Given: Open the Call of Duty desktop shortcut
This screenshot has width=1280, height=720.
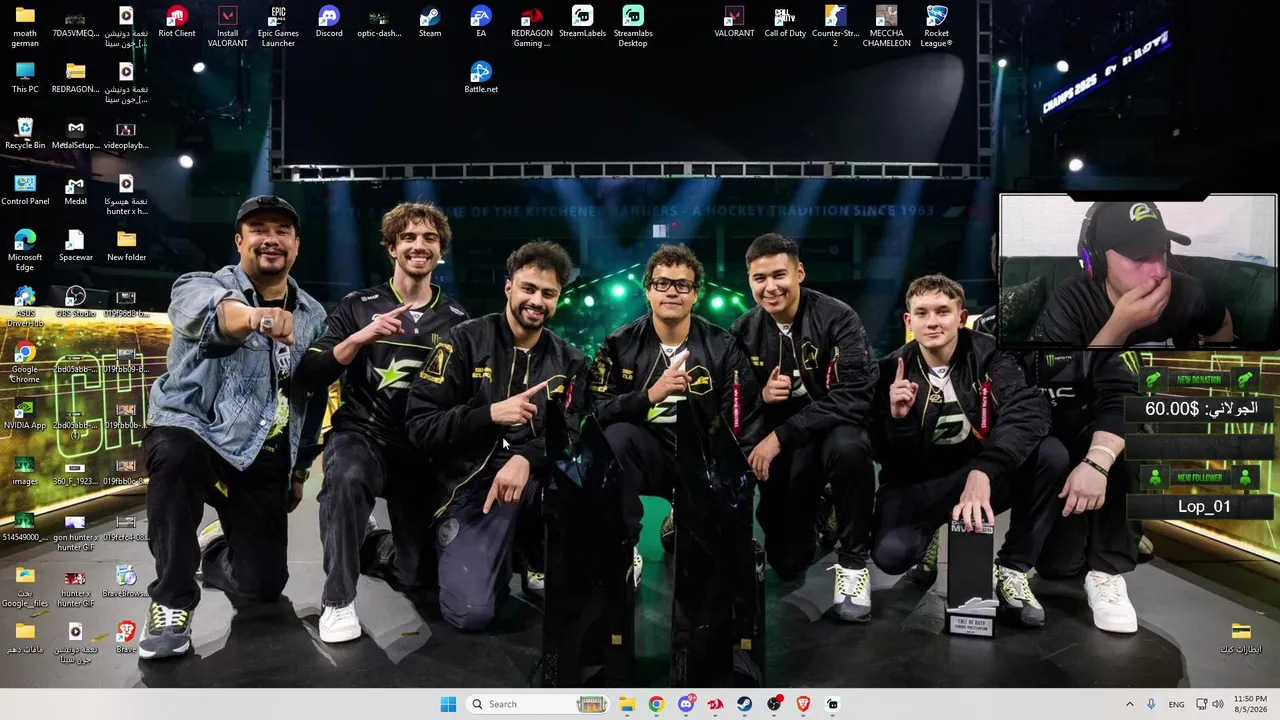Looking at the screenshot, I should coord(785,23).
